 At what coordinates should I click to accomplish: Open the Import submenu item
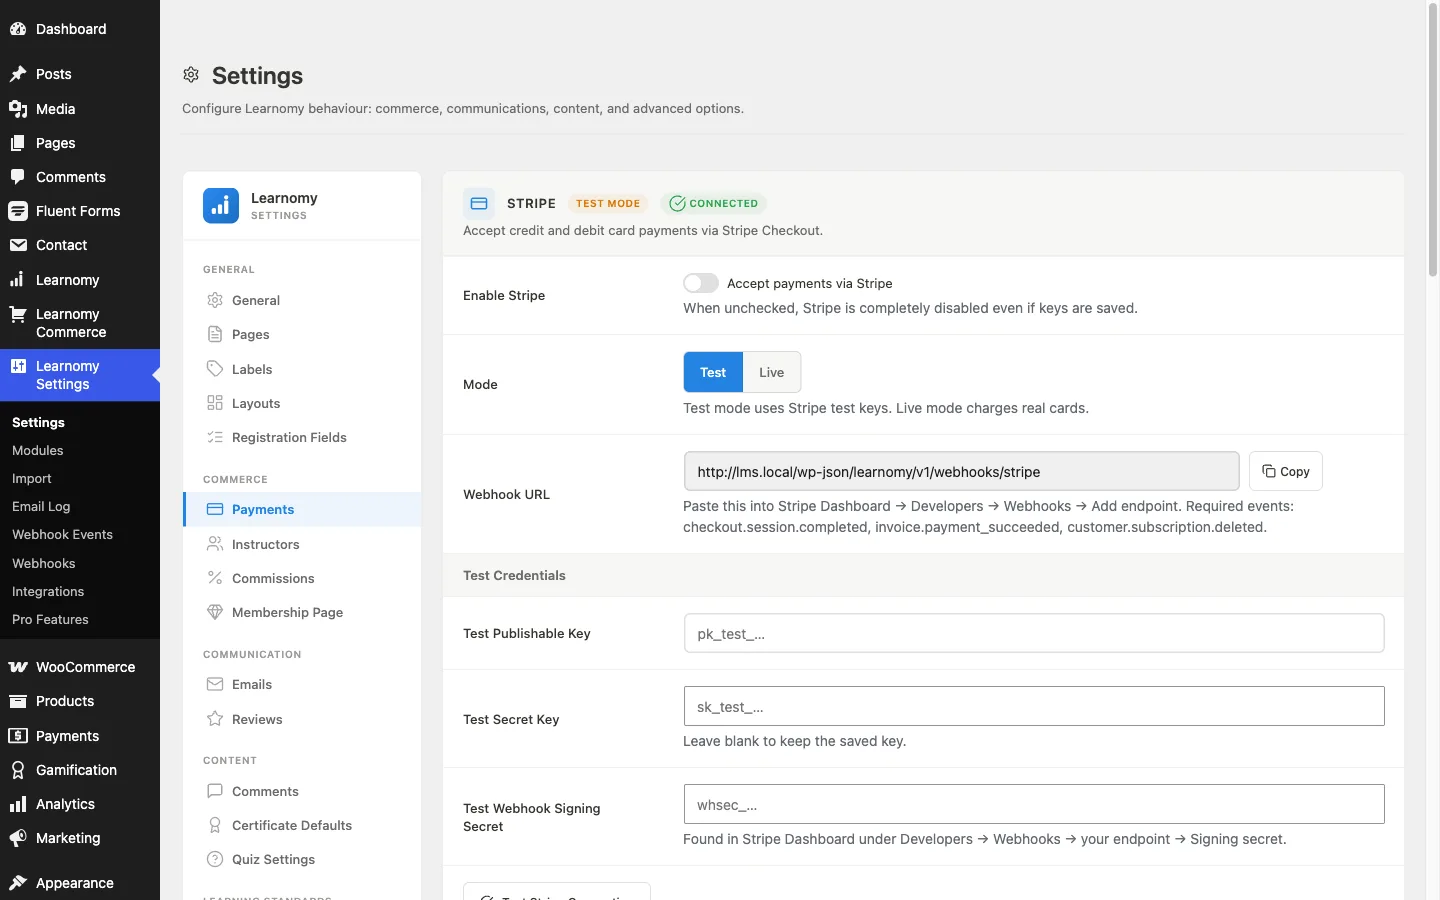32,479
